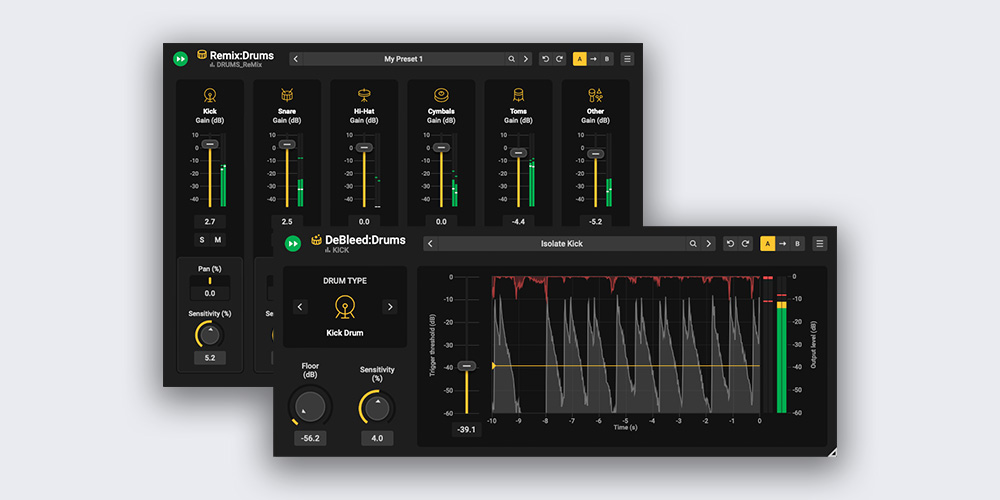The image size is (1000, 500).
Task: Click the green bypass button in DeBleed:Drums
Action: (x=293, y=243)
